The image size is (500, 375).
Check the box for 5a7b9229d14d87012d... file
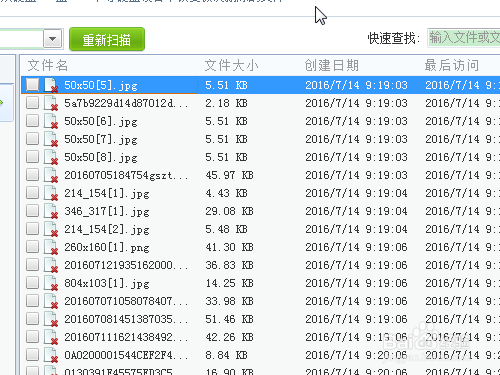coord(33,103)
